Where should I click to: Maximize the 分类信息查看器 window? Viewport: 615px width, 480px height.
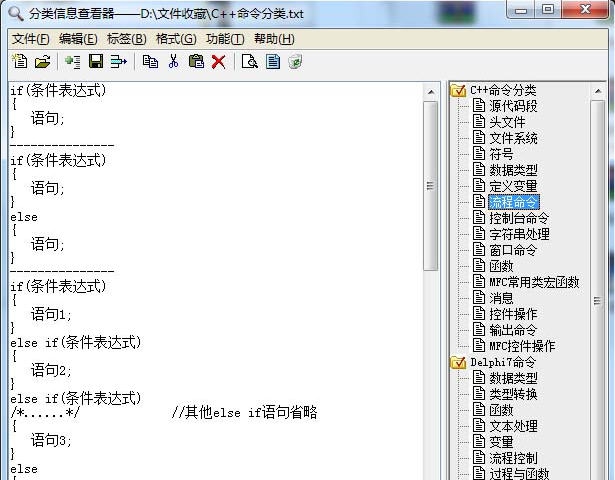click(x=548, y=10)
